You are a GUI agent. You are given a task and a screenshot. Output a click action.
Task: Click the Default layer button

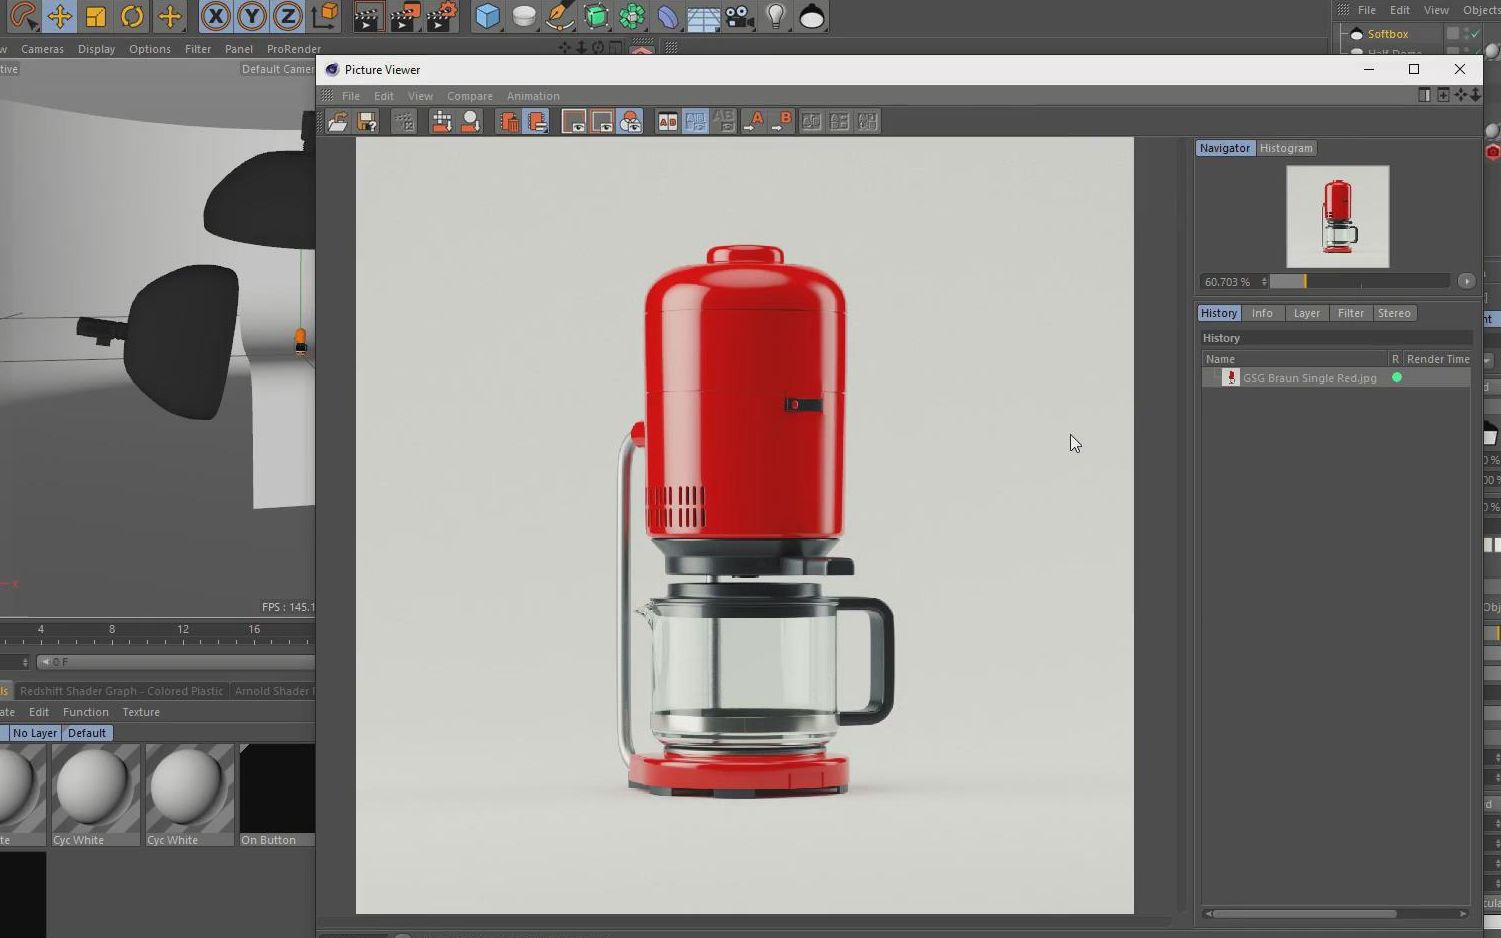click(x=86, y=733)
